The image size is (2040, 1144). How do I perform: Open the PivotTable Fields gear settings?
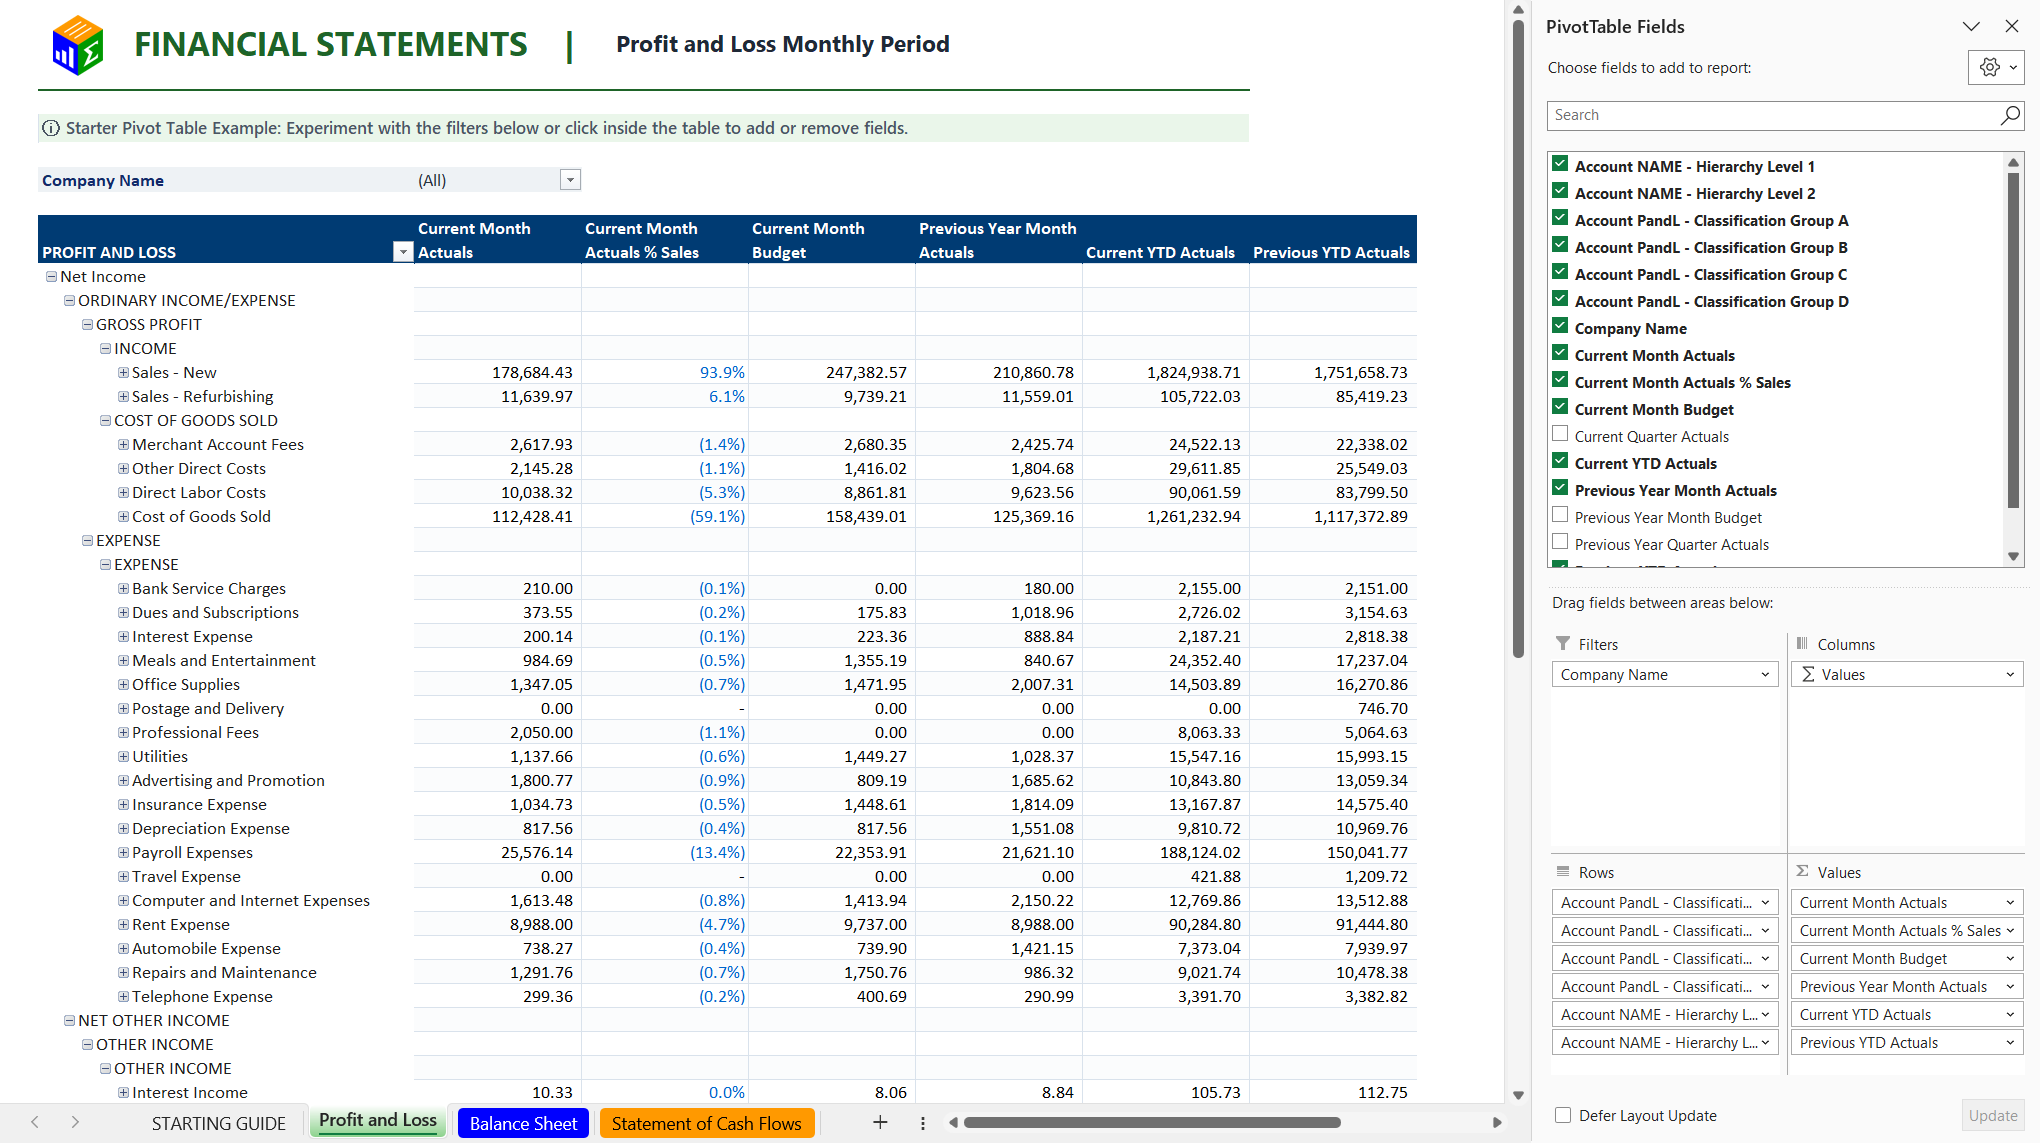1995,68
